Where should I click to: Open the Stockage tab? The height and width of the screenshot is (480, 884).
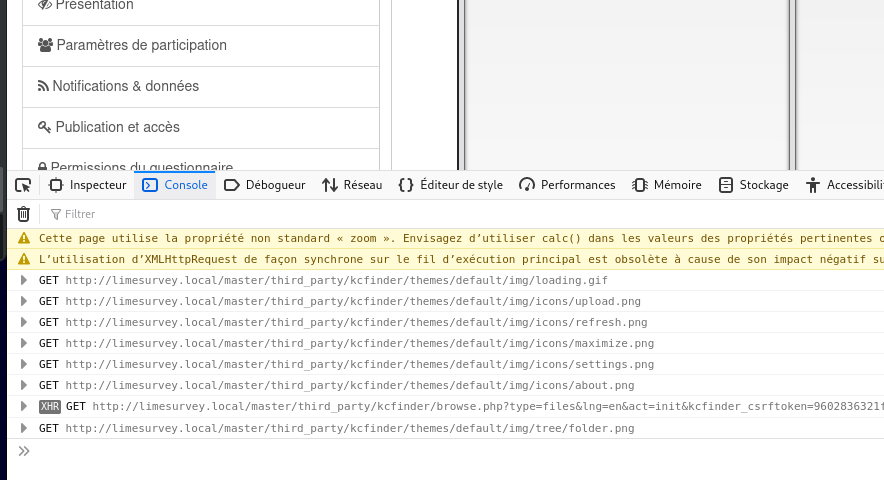754,185
